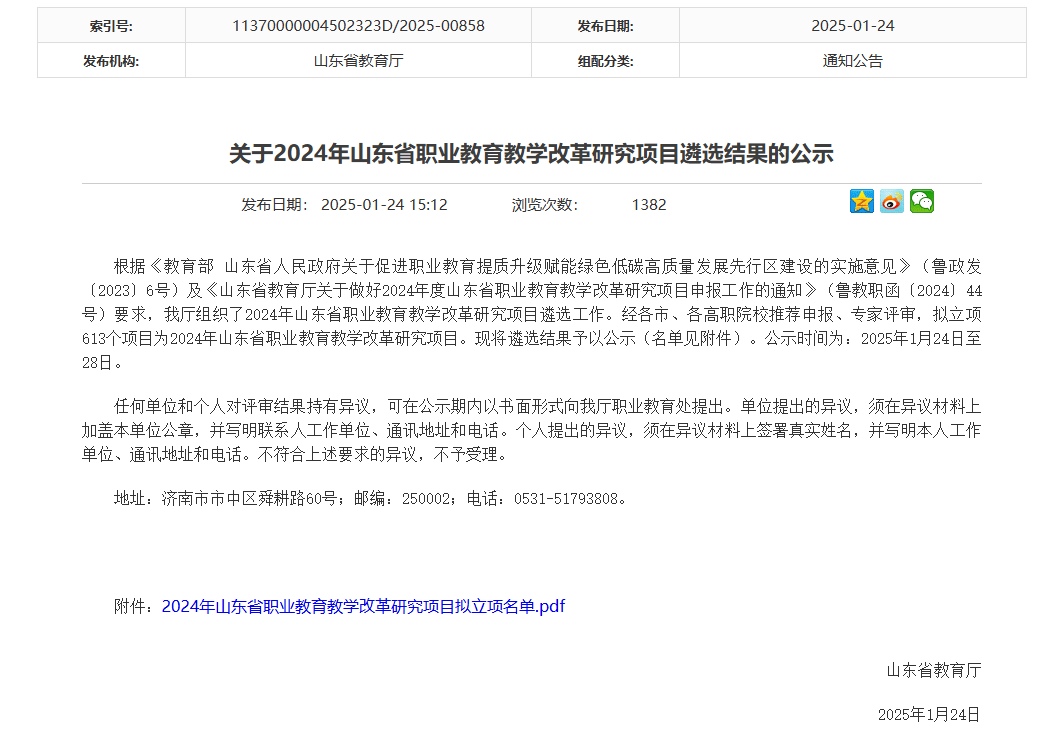Select the 2025-01-24 date cell in table
1038x739 pixels.
click(852, 26)
